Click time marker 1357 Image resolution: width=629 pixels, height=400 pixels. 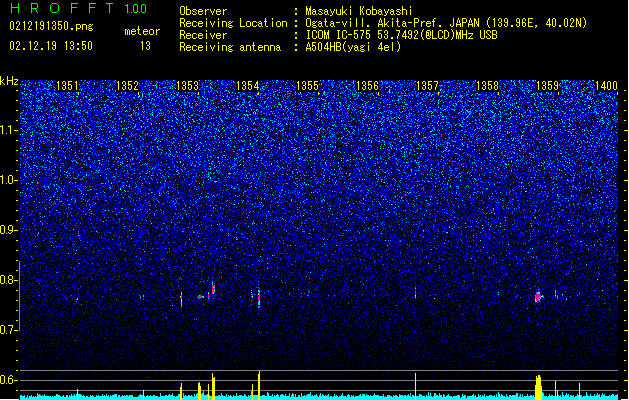click(427, 86)
